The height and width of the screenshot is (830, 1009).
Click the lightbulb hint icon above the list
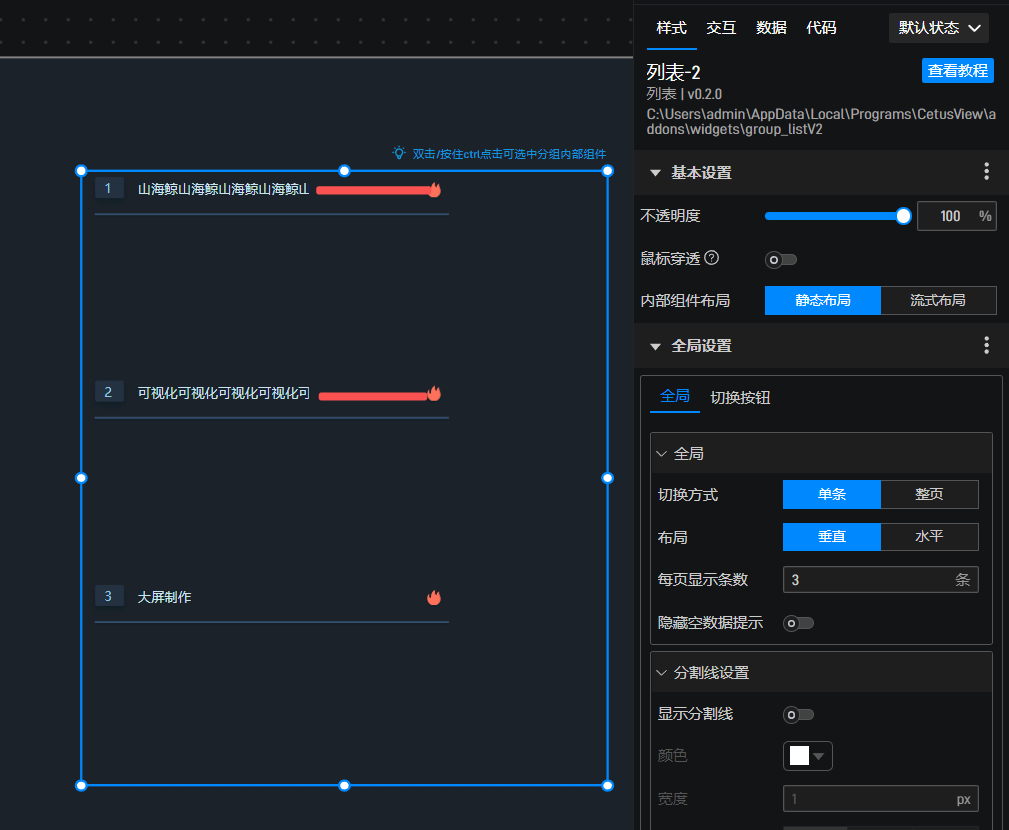click(x=398, y=153)
